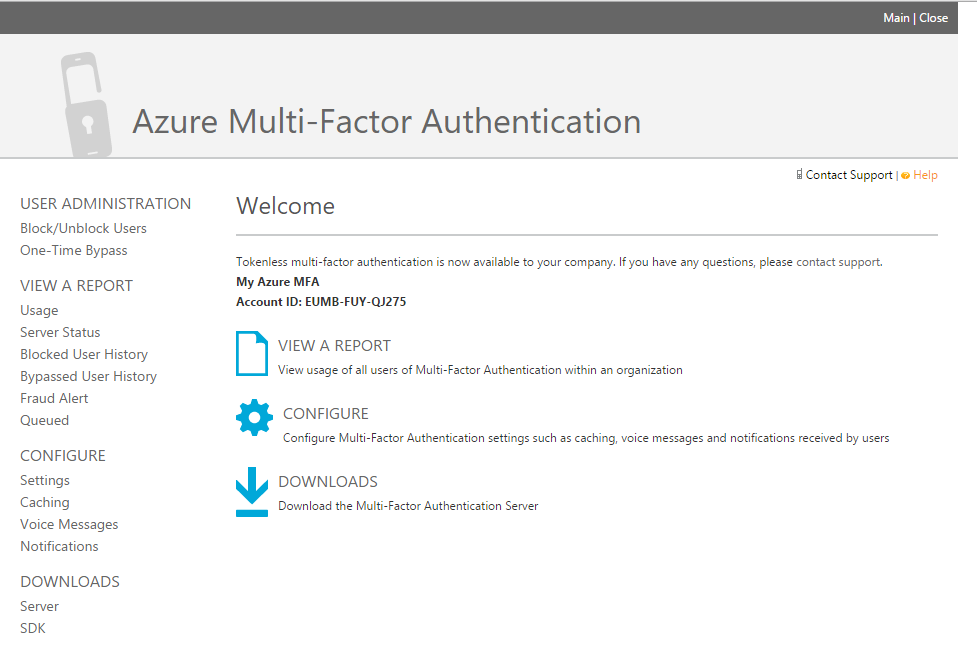View the Queued report
Screen dimensions: 977x665
[x=44, y=419]
